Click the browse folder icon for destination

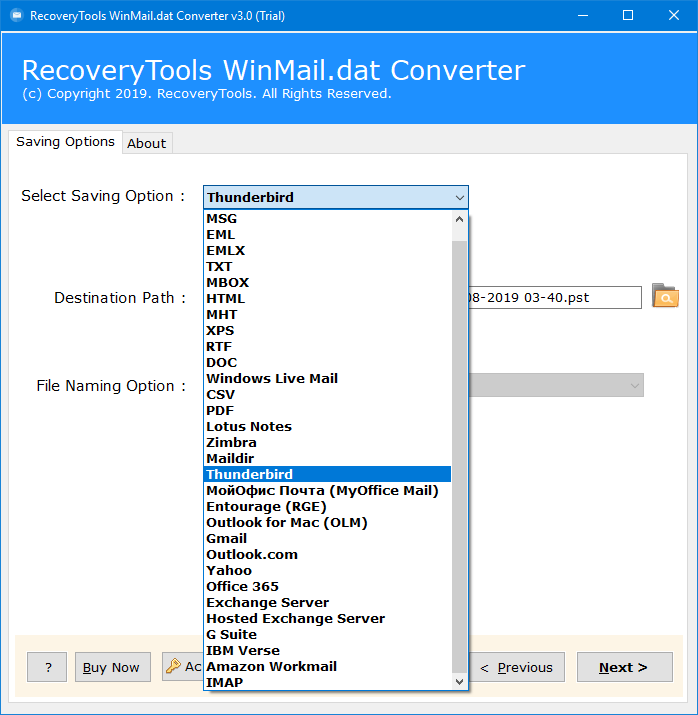pyautogui.click(x=665, y=295)
